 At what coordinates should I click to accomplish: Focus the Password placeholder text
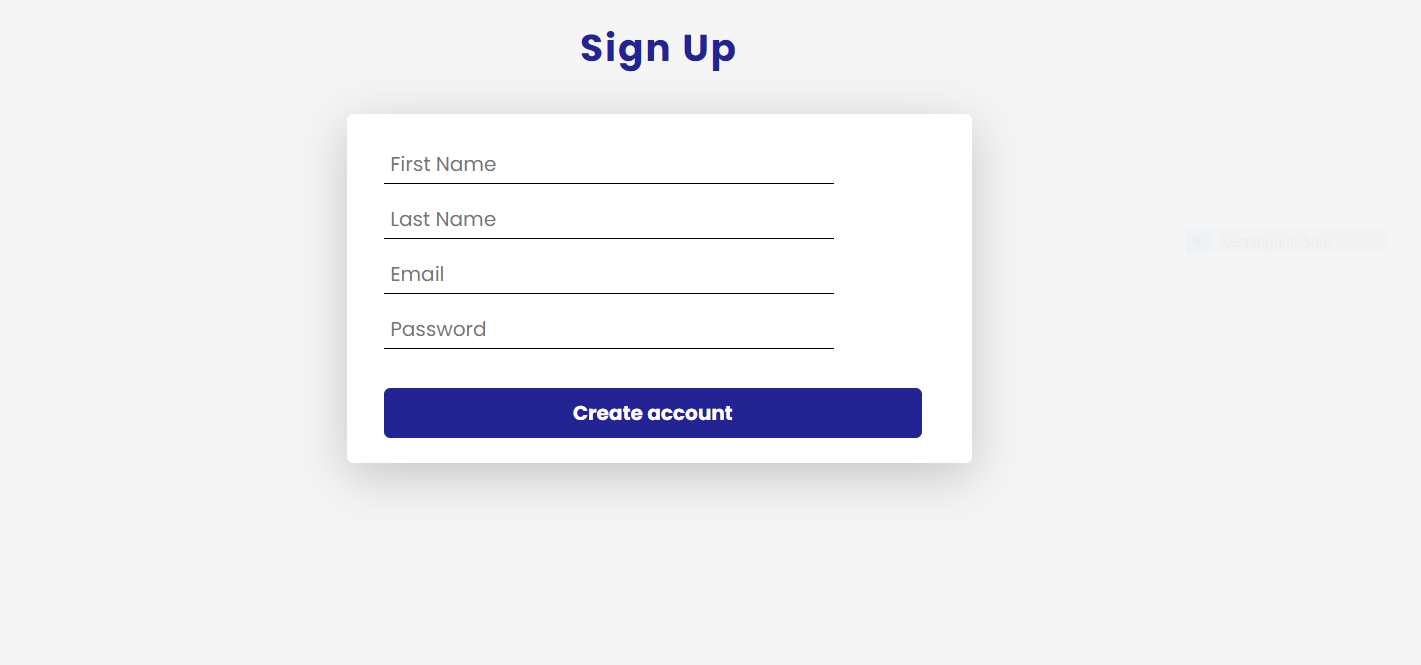(438, 329)
